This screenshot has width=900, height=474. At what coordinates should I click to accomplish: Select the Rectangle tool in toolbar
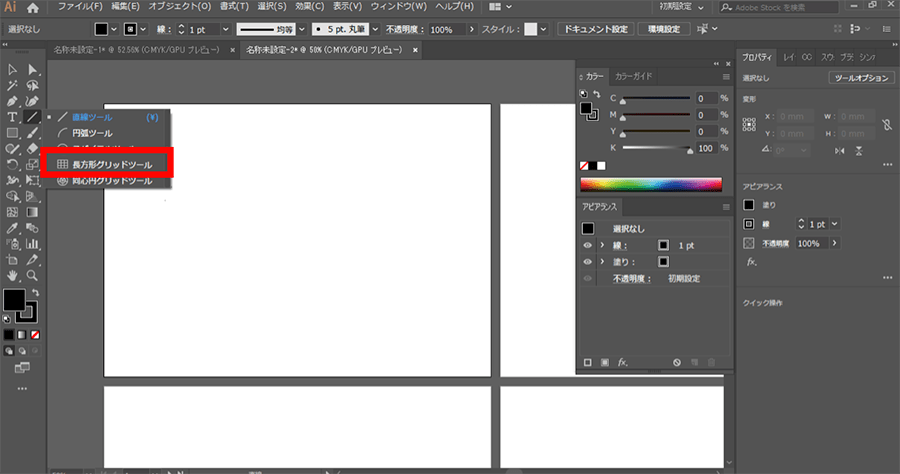point(12,133)
